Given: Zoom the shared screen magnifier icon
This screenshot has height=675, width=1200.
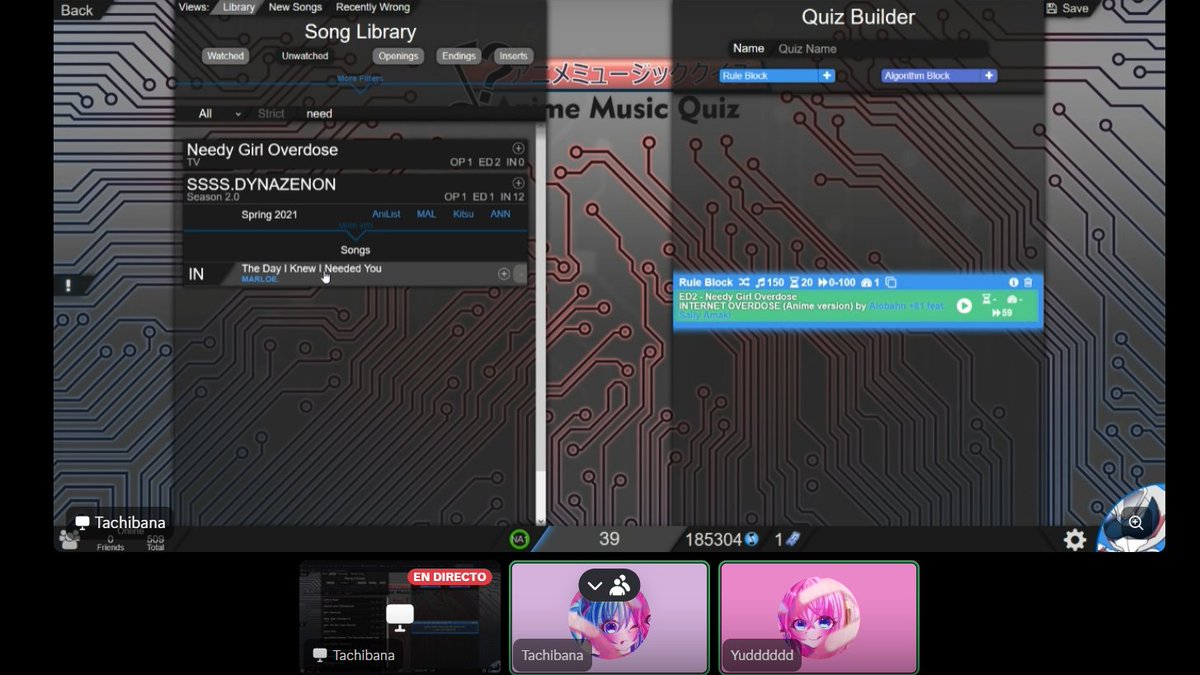Looking at the screenshot, I should tap(1136, 522).
